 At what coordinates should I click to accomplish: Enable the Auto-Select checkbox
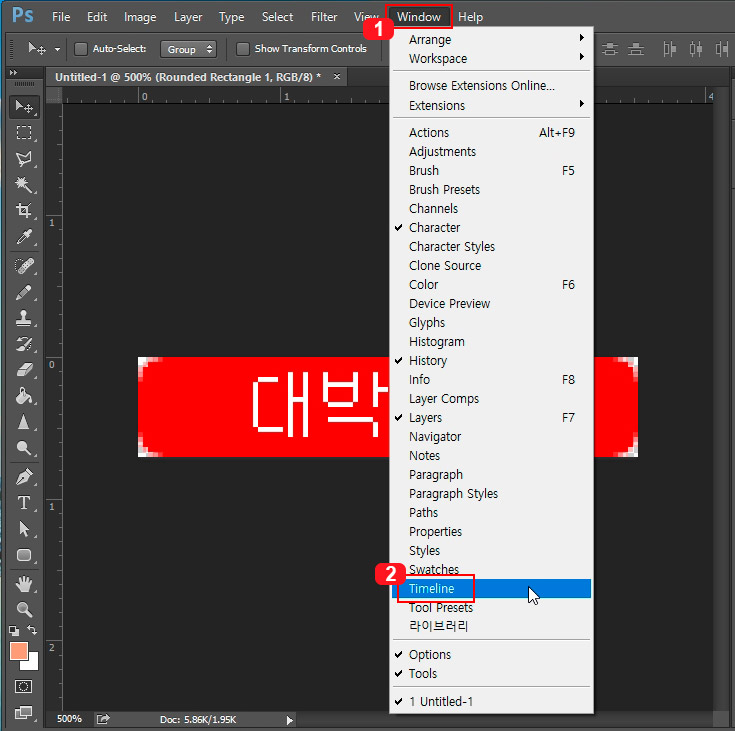coord(81,49)
